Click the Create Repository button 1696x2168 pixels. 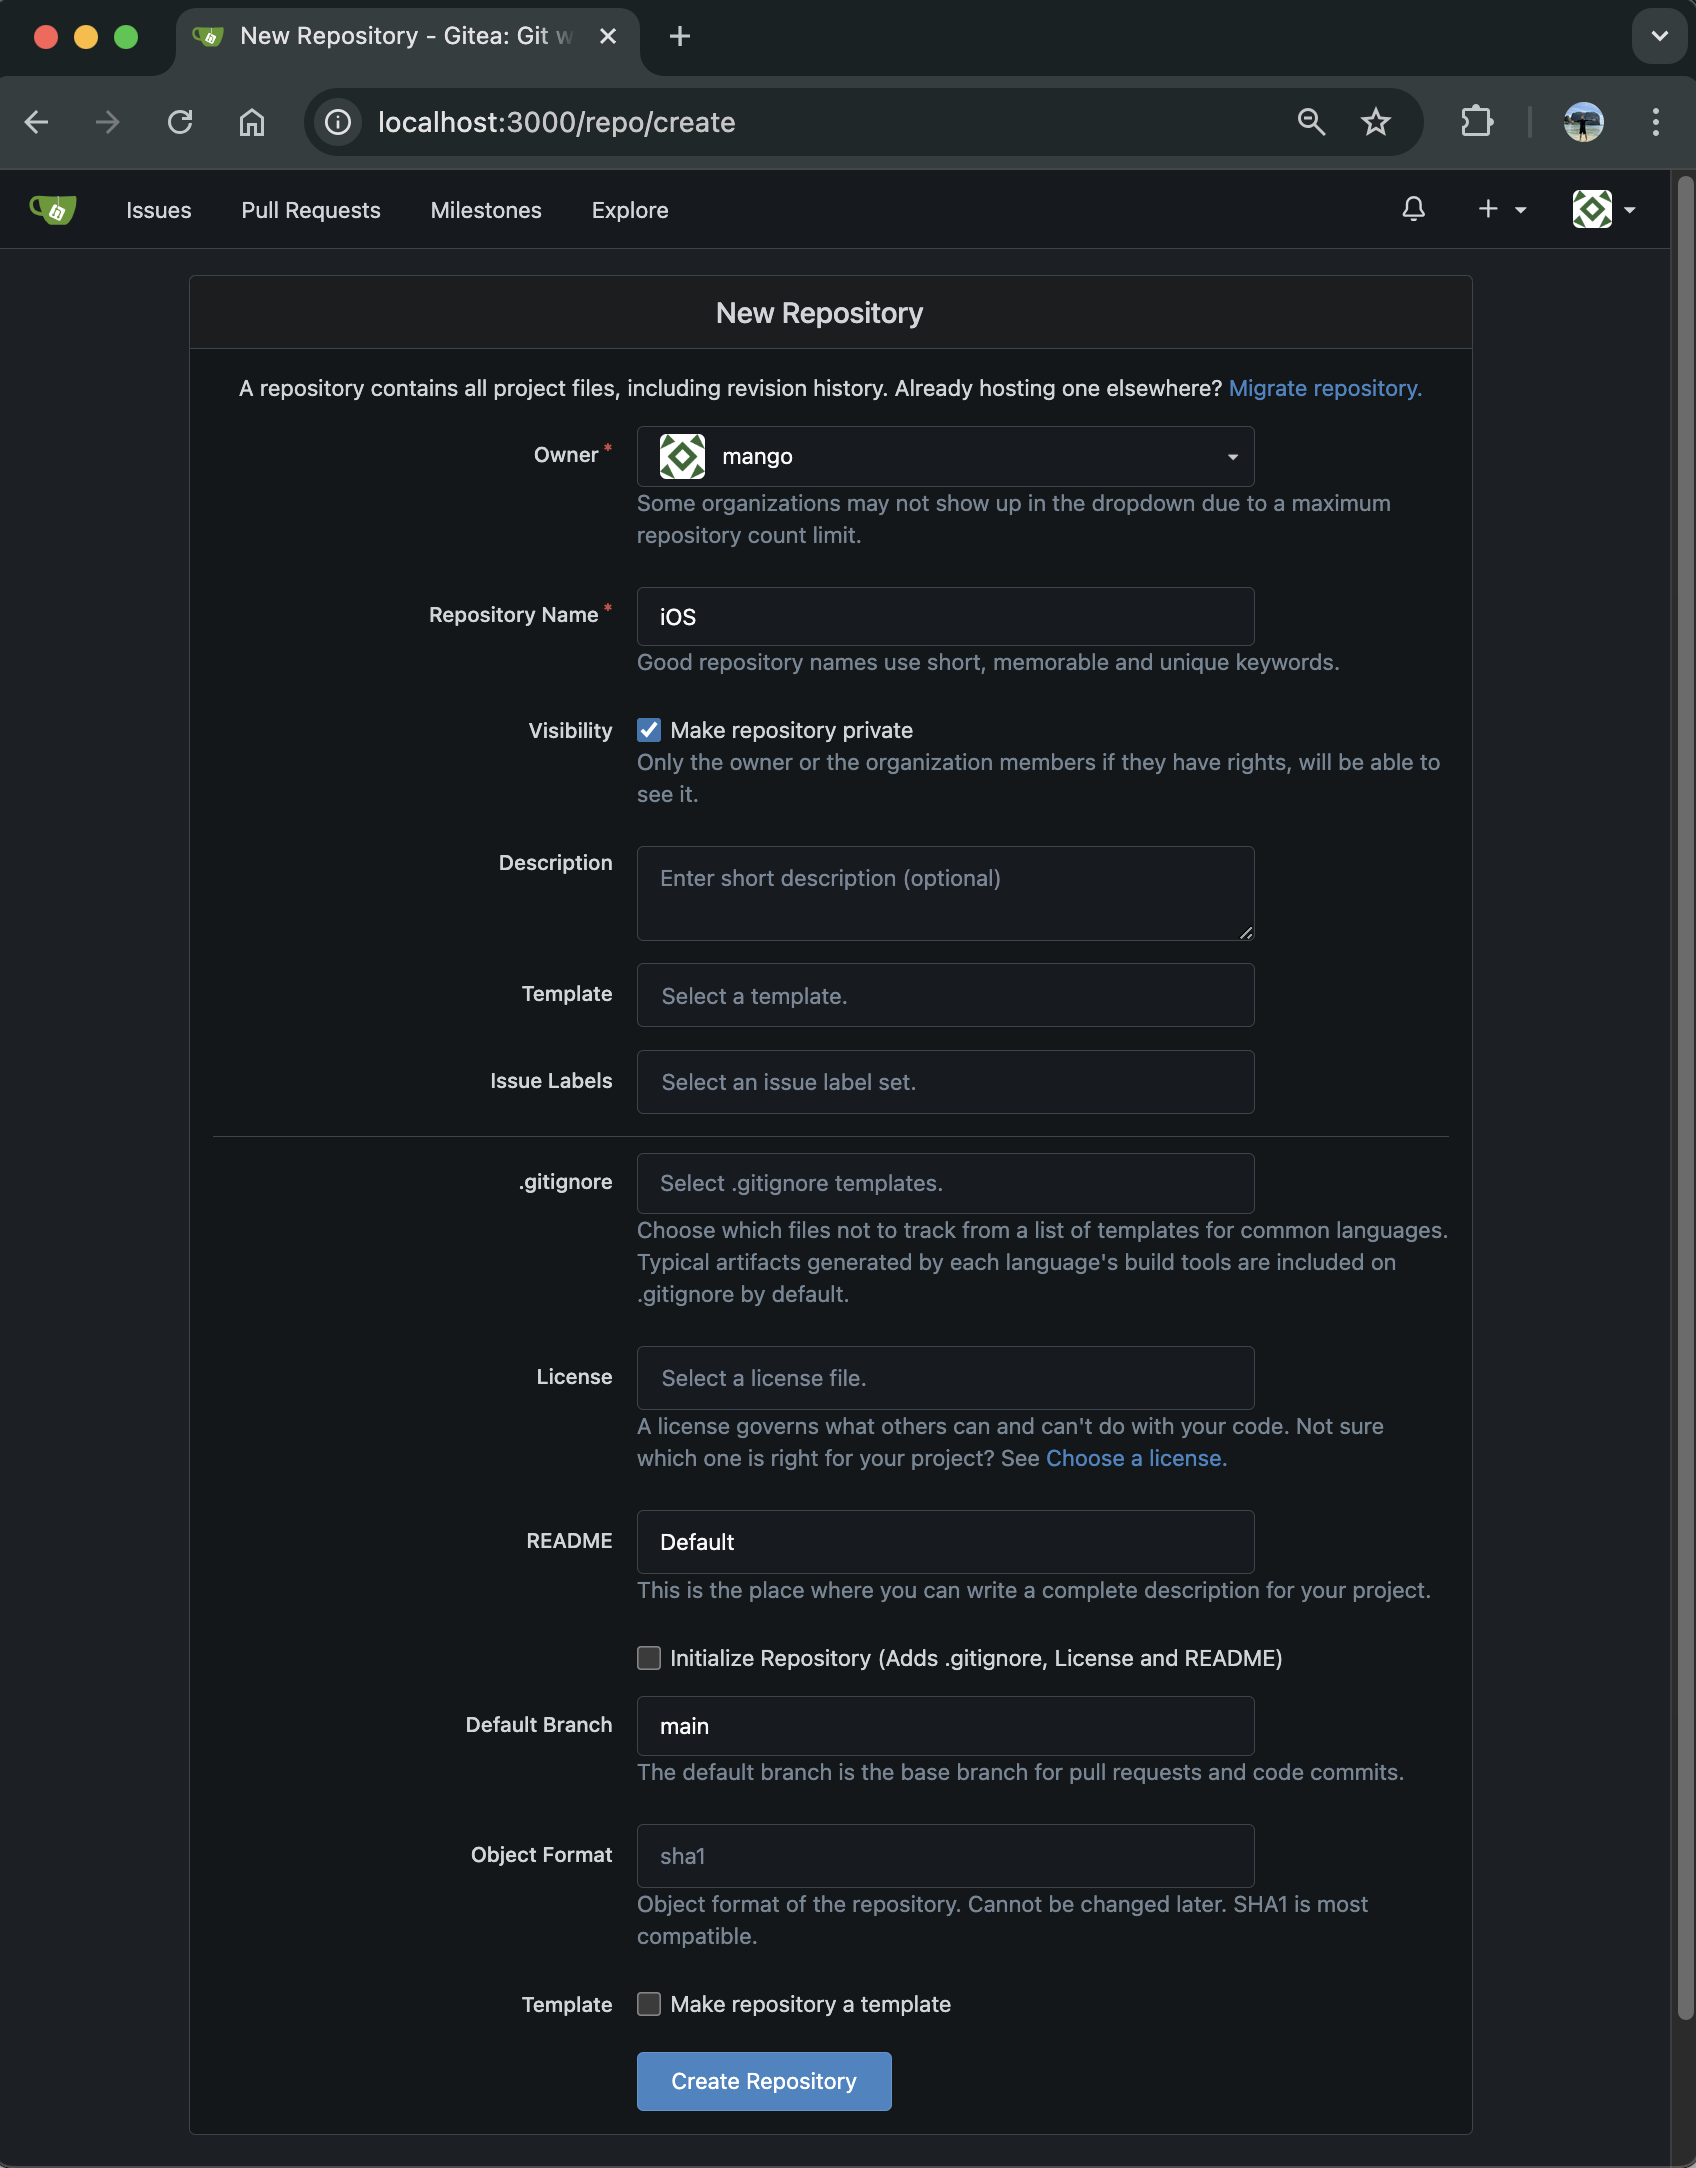point(764,2081)
